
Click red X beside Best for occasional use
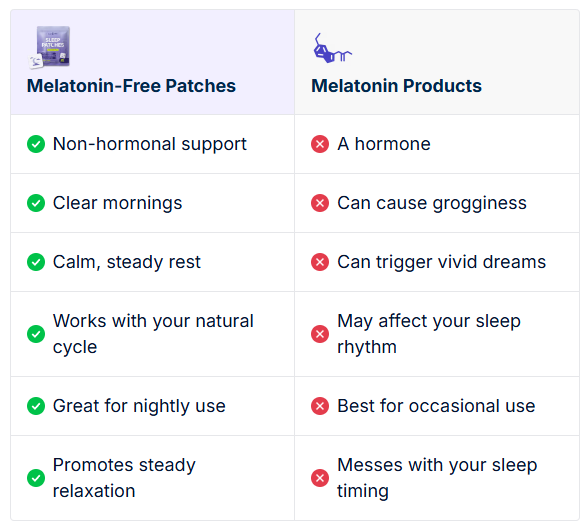[320, 406]
